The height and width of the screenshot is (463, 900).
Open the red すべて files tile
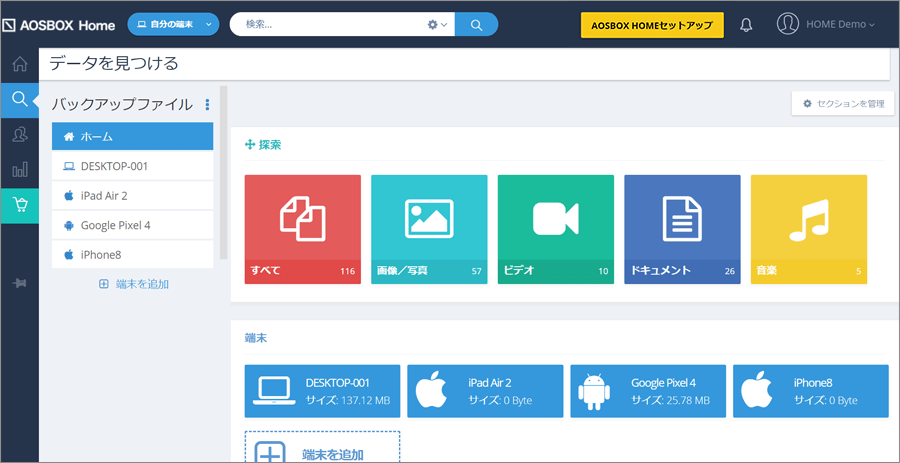coord(302,229)
